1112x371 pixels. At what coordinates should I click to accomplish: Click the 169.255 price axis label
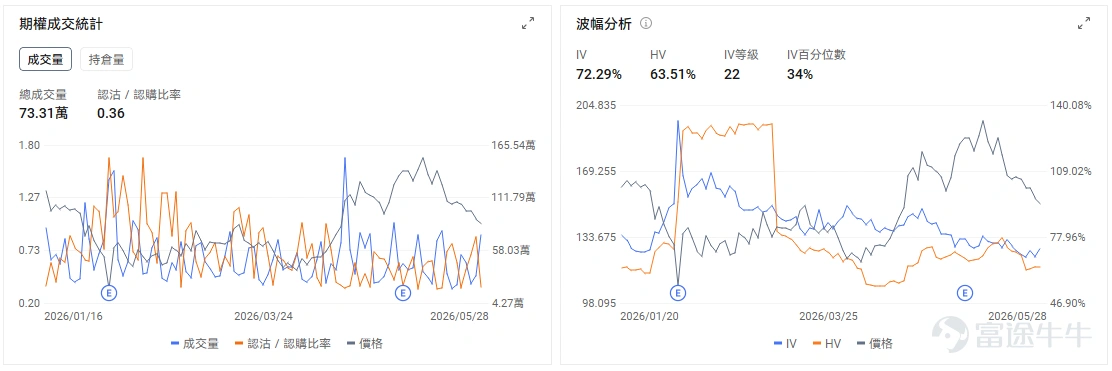[x=597, y=172]
